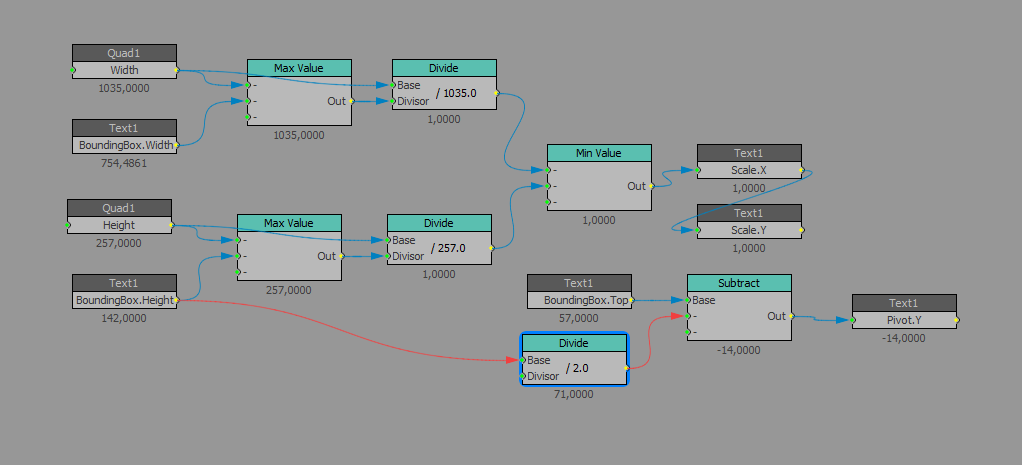Select the Max Value node showing 257,0000 by header
The width and height of the screenshot is (1022, 465).
pos(289,223)
